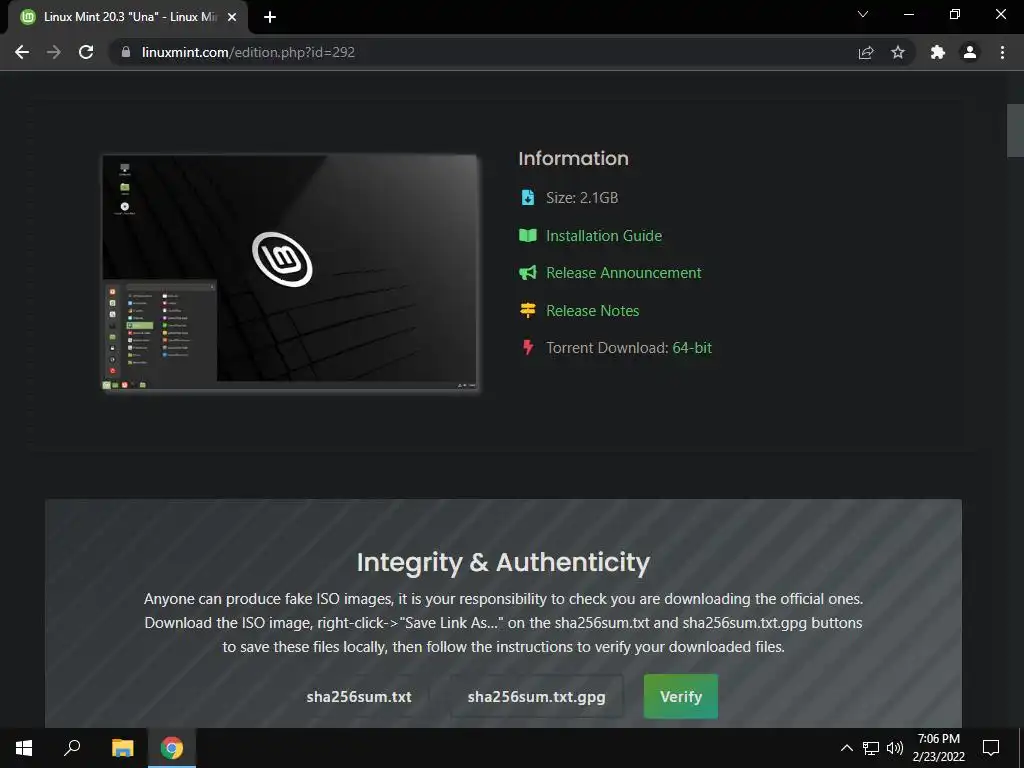This screenshot has width=1024, height=768.
Task: Expand the tab search chevron
Action: pos(863,14)
